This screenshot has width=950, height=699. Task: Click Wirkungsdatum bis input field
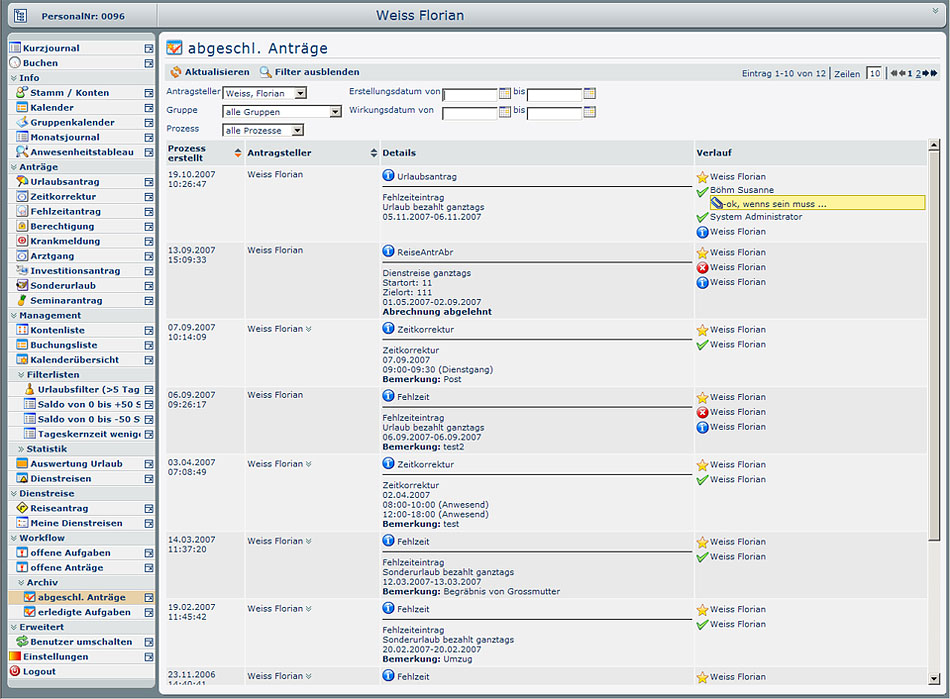(554, 113)
